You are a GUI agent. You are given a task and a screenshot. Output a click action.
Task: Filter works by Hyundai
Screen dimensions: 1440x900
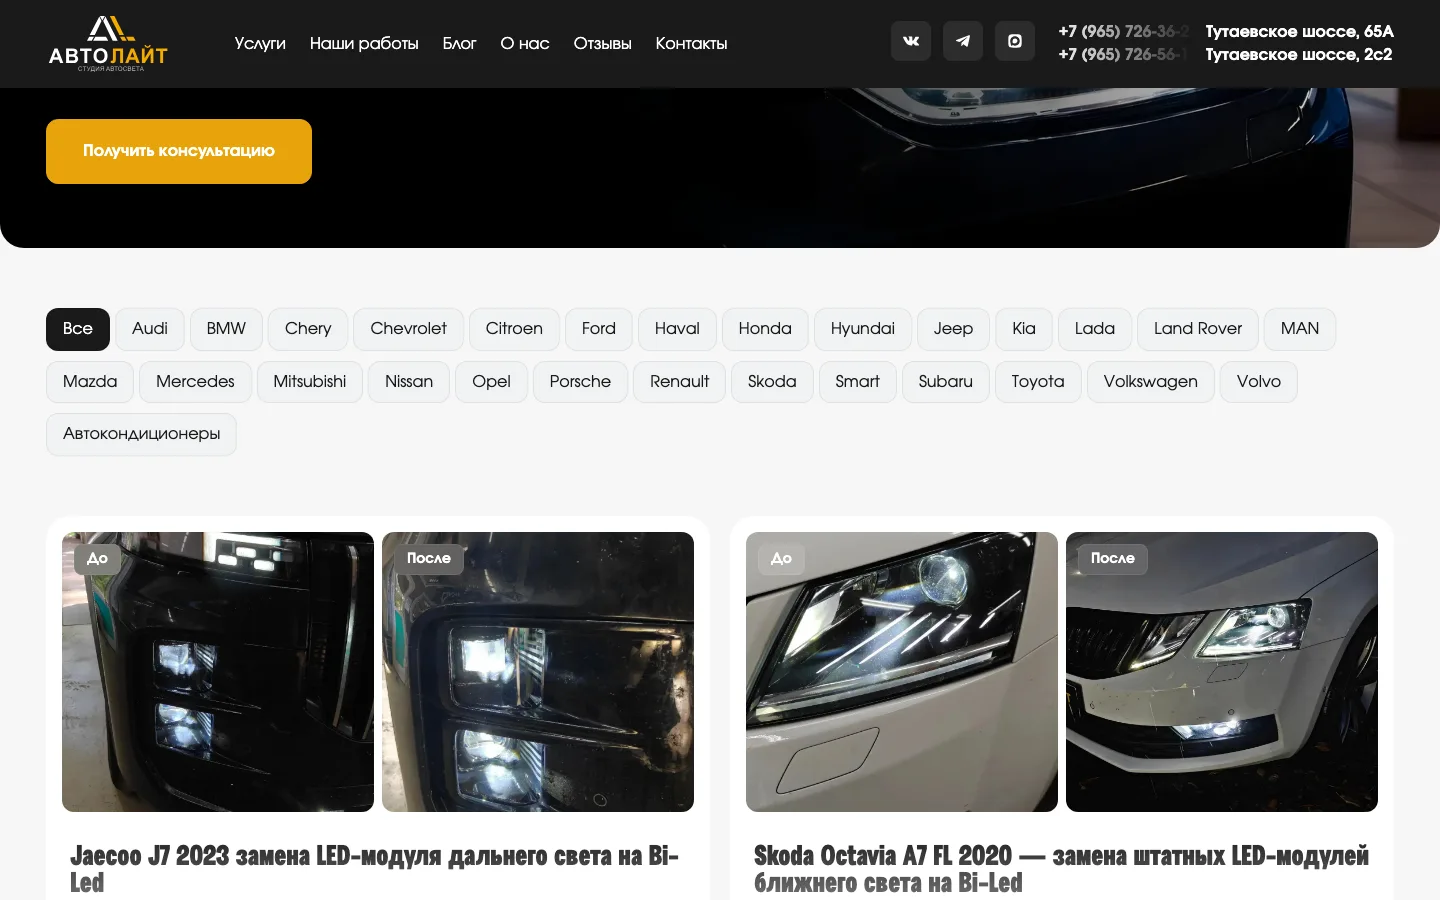863,329
